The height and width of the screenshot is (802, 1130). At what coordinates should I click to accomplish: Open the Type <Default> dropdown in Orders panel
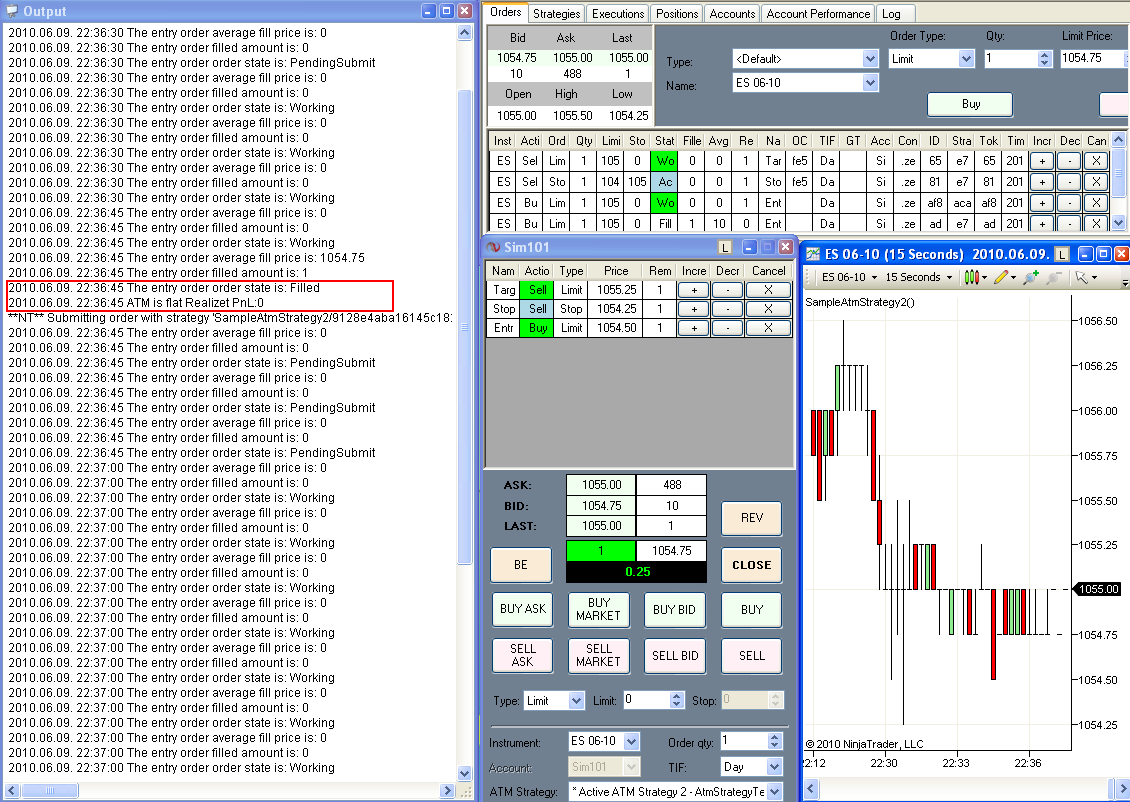(870, 59)
